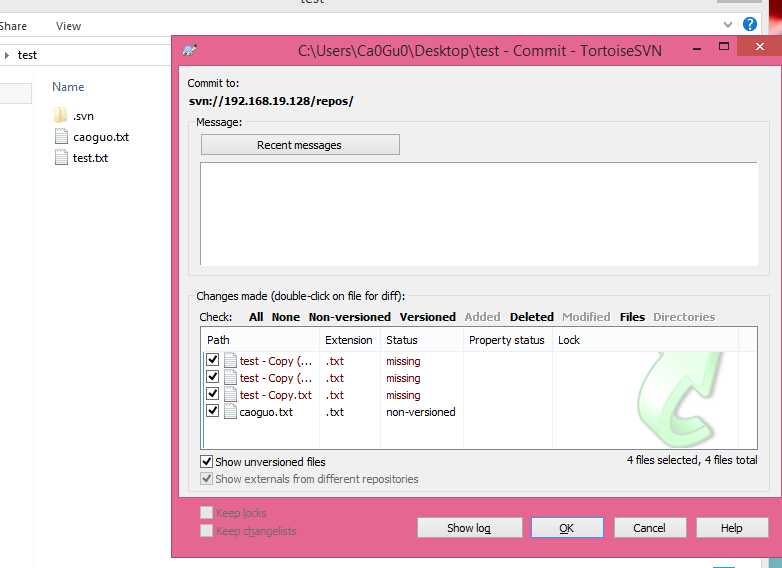
Task: Sort by the Status column header
Action: pyautogui.click(x=421, y=340)
